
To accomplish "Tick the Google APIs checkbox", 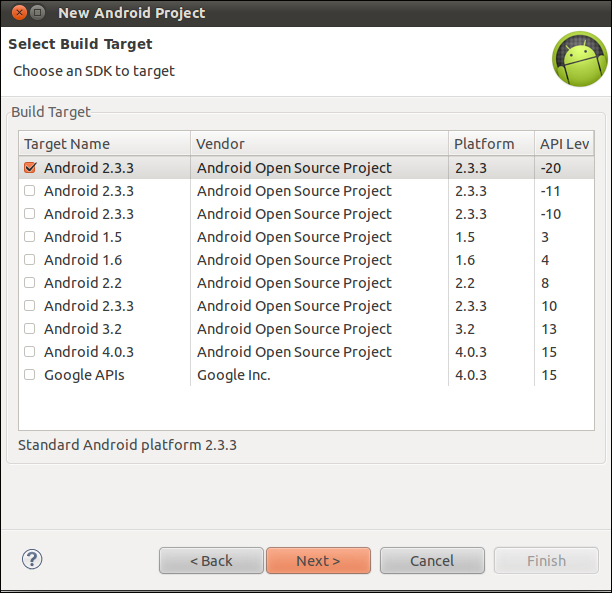I will click(30, 375).
